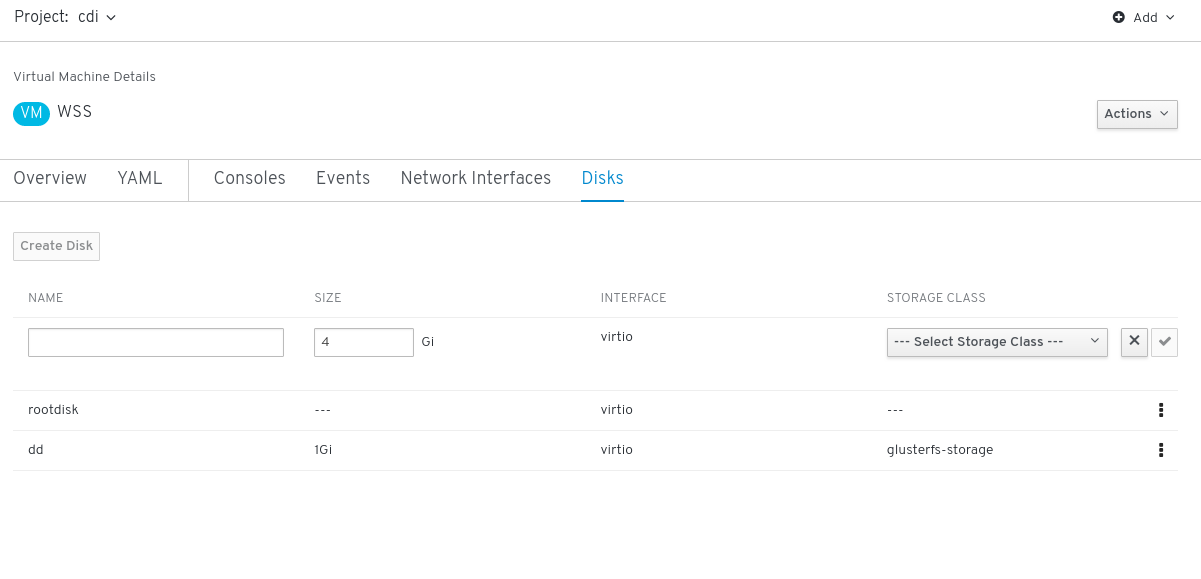The width and height of the screenshot is (1201, 579).
Task: Open the Network Interfaces tab
Action: coord(476,178)
